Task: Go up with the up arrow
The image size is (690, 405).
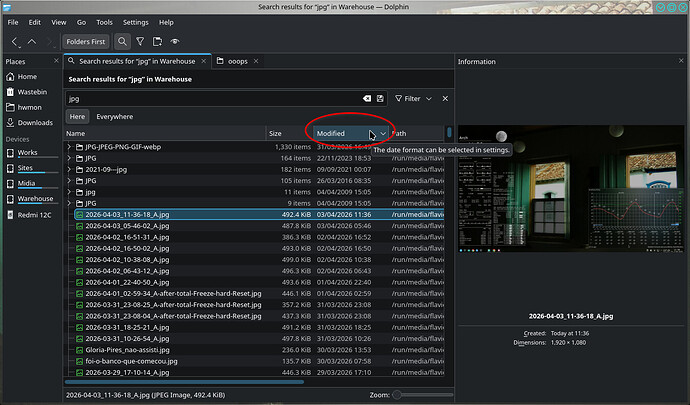Action: [33, 42]
